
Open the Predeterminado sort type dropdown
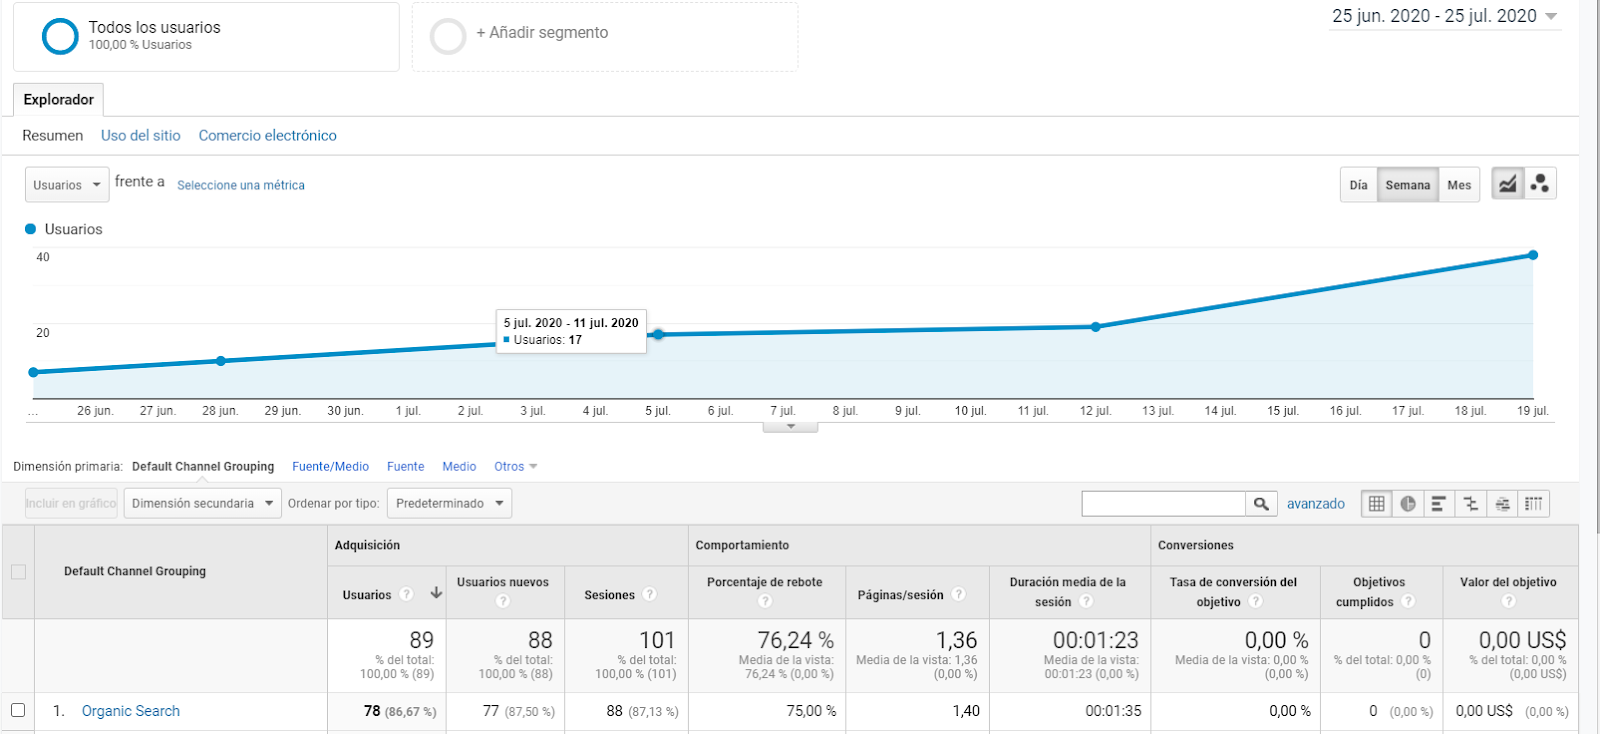[x=449, y=503]
